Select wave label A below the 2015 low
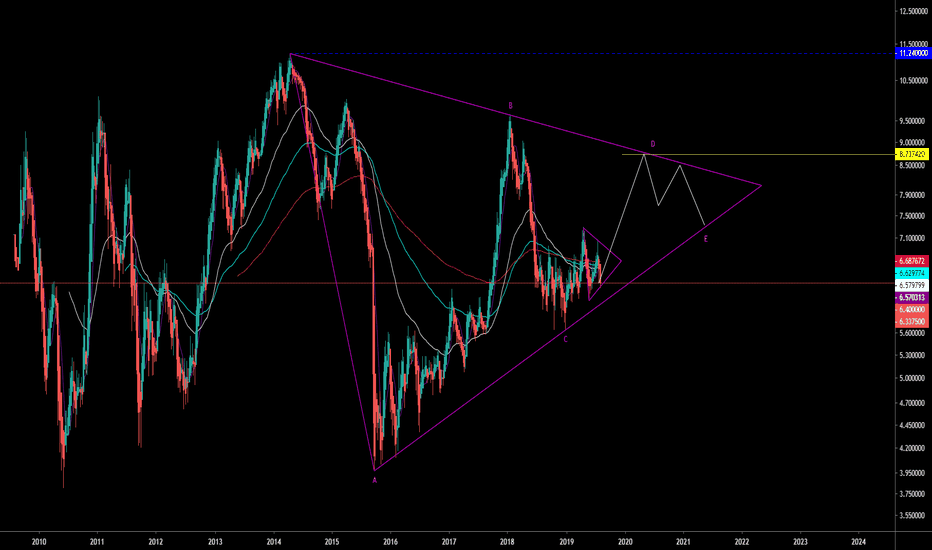Viewport: 932px width, 550px height. 374,480
